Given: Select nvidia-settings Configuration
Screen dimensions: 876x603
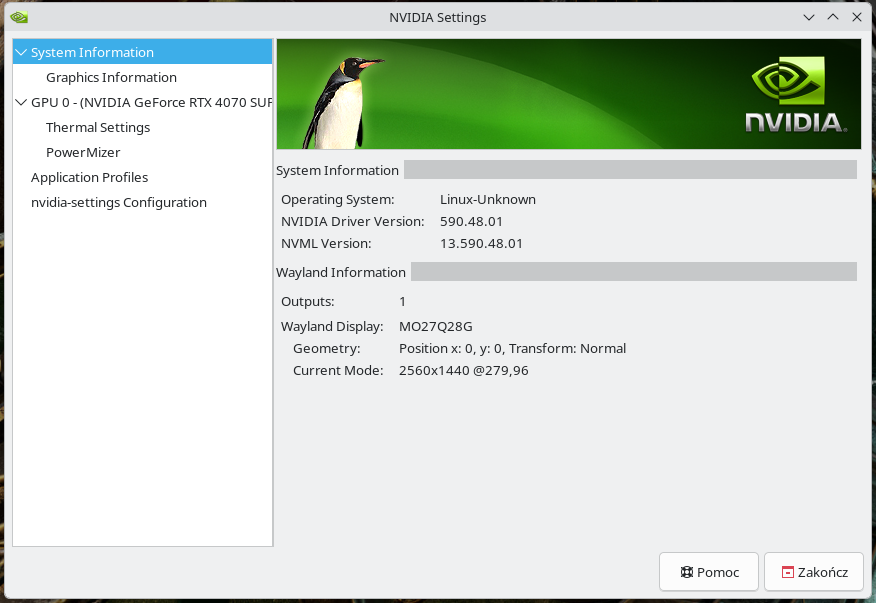Looking at the screenshot, I should 118,202.
